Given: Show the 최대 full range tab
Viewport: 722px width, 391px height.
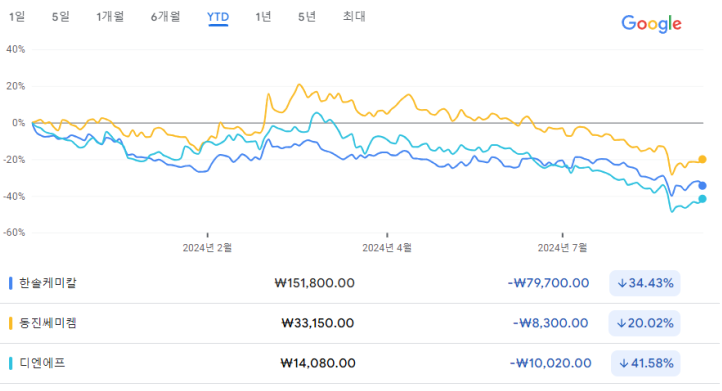Looking at the screenshot, I should pos(354,17).
